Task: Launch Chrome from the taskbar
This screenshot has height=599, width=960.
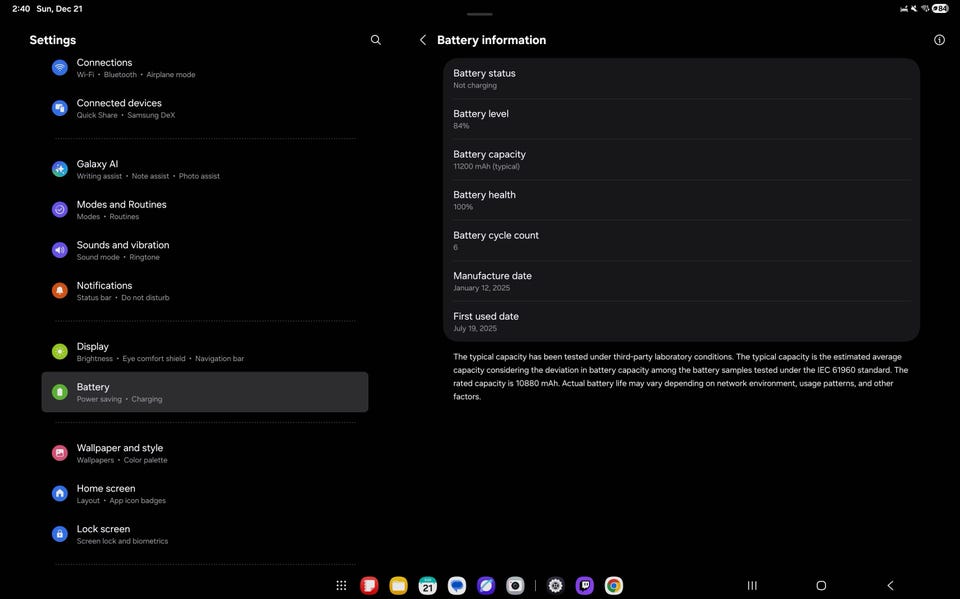Action: tap(614, 586)
